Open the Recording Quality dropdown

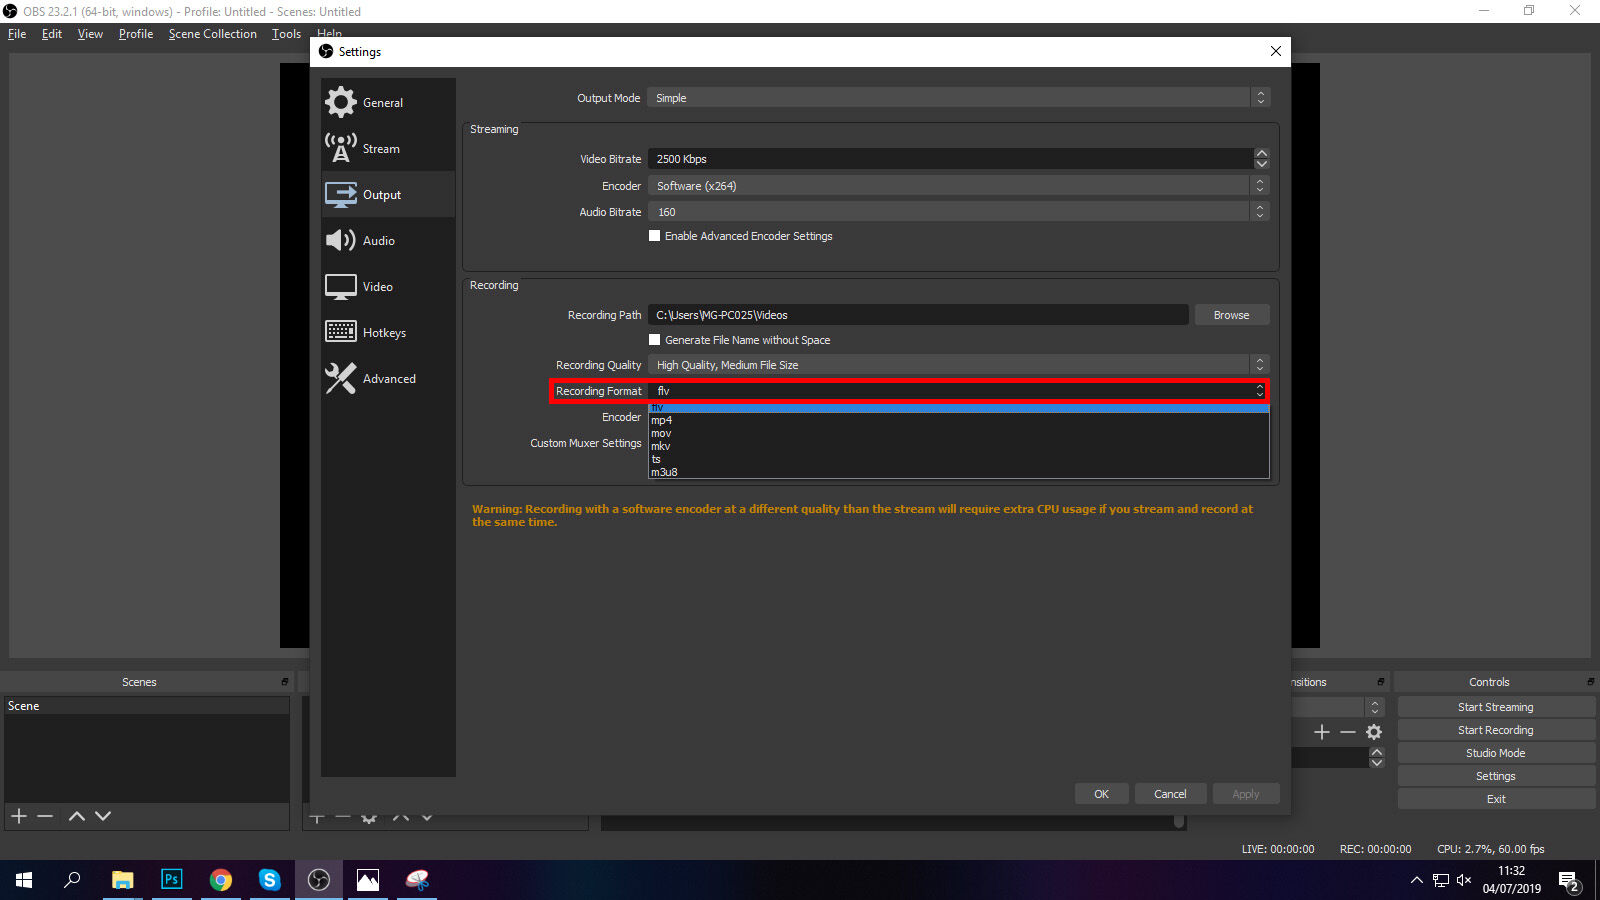click(x=957, y=365)
